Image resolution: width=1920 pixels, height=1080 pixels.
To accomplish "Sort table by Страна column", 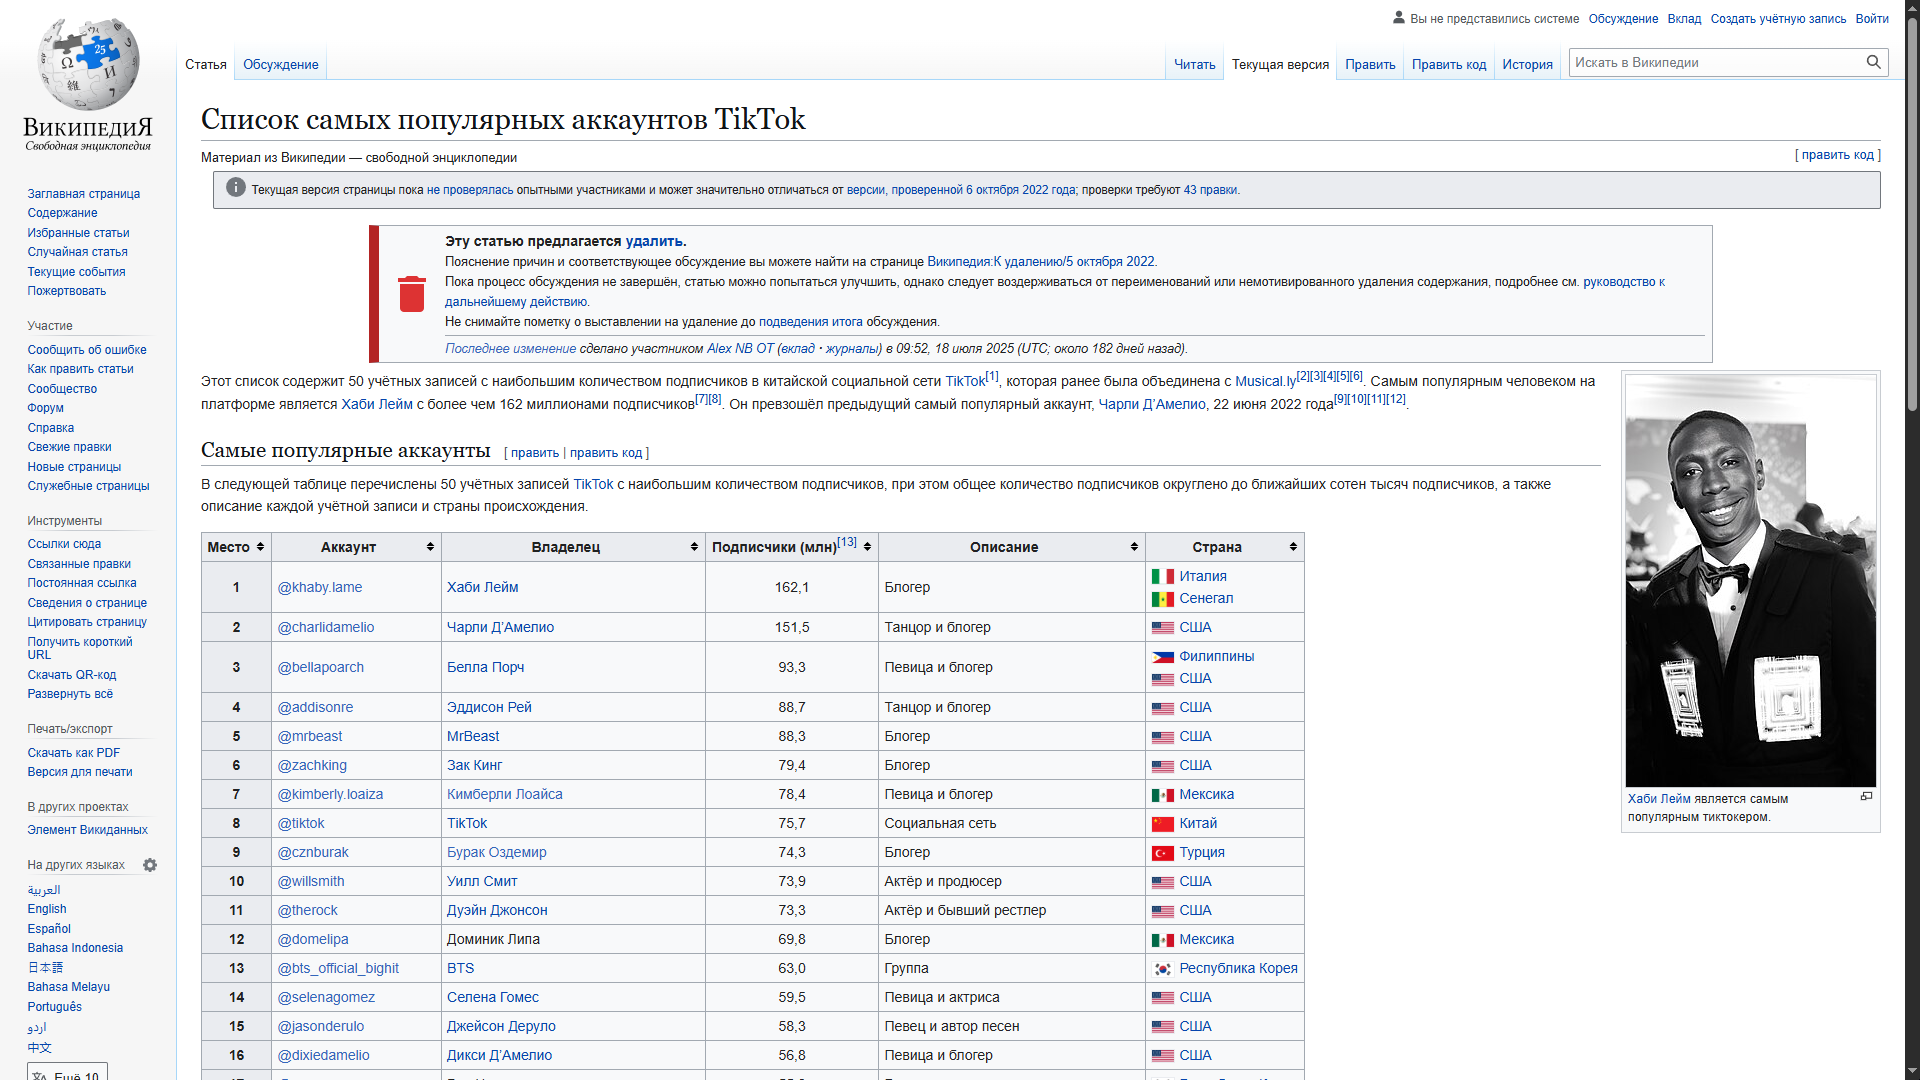I will (1293, 547).
